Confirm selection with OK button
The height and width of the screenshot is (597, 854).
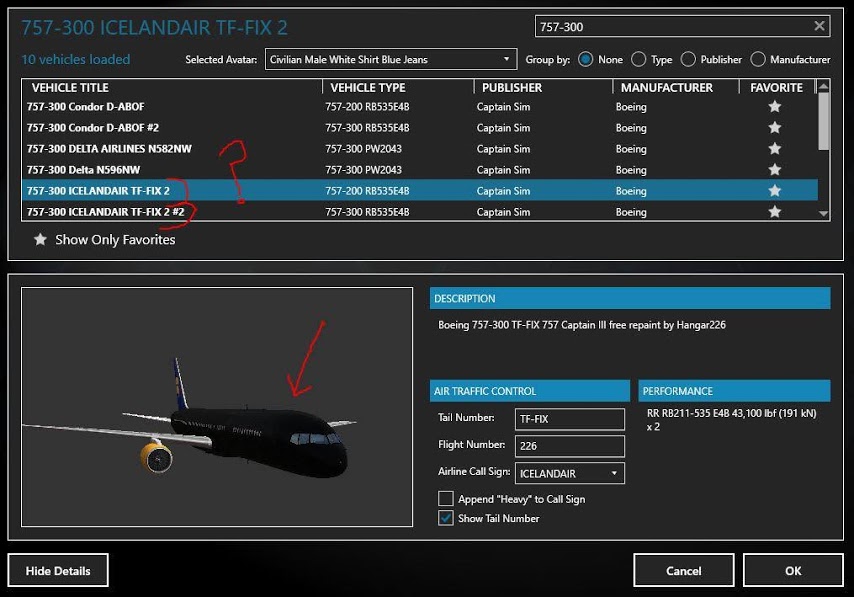point(793,571)
